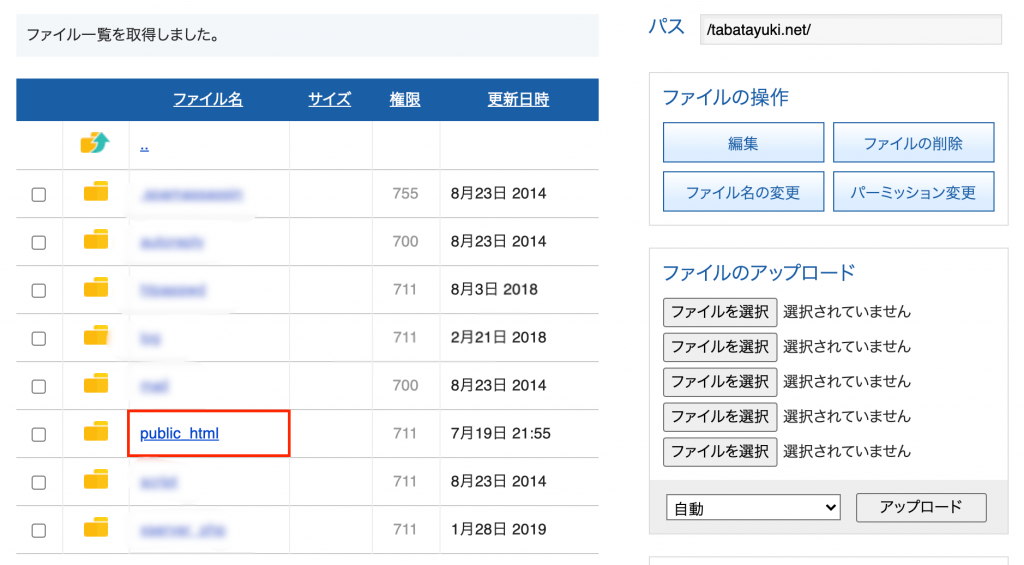Click the 8月3日 2018 date cell
The image size is (1024, 565).
click(x=494, y=289)
